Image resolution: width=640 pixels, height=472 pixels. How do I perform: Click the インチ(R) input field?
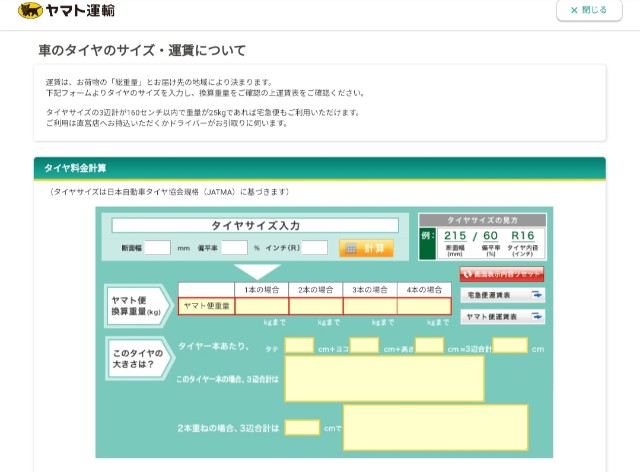[x=314, y=247]
